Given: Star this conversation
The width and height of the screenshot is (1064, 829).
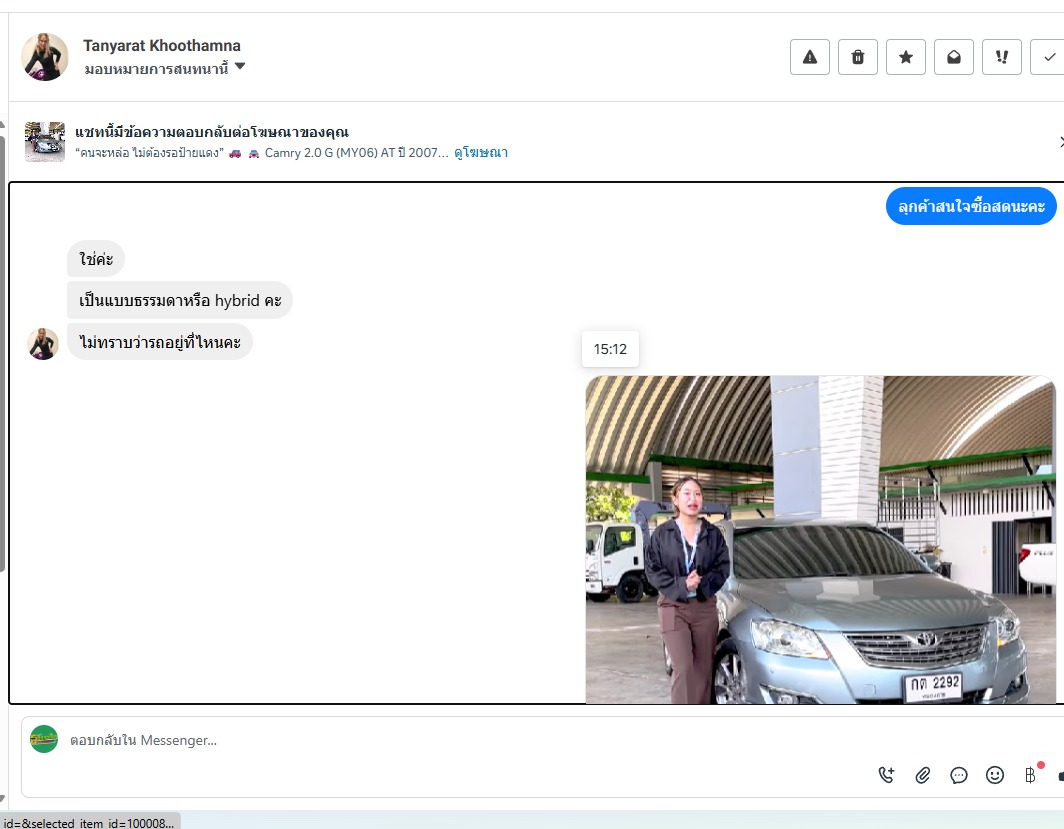Looking at the screenshot, I should [906, 57].
